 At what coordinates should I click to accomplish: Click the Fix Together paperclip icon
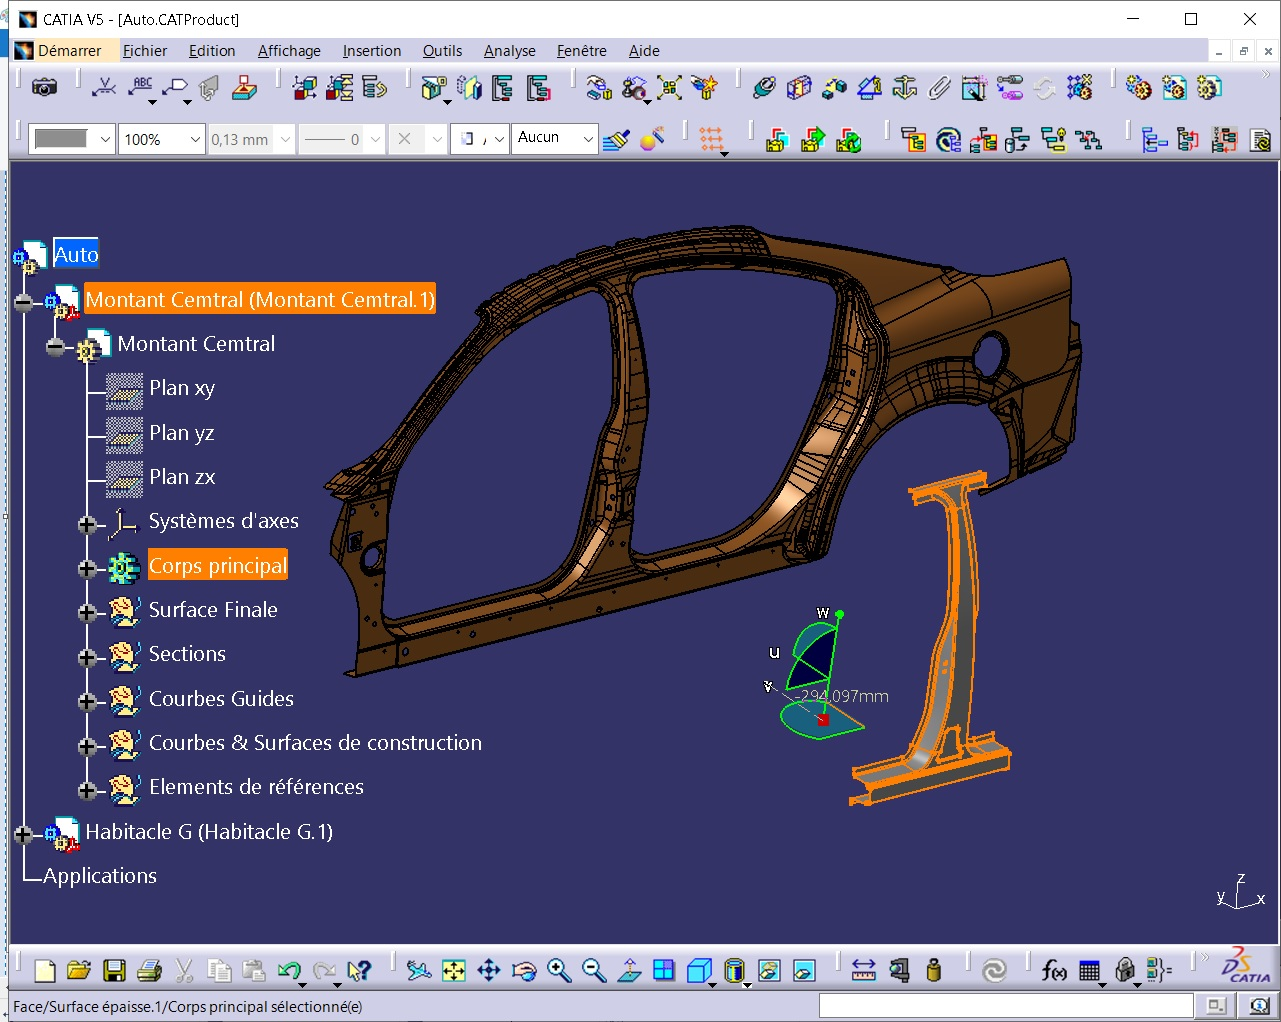coord(939,88)
